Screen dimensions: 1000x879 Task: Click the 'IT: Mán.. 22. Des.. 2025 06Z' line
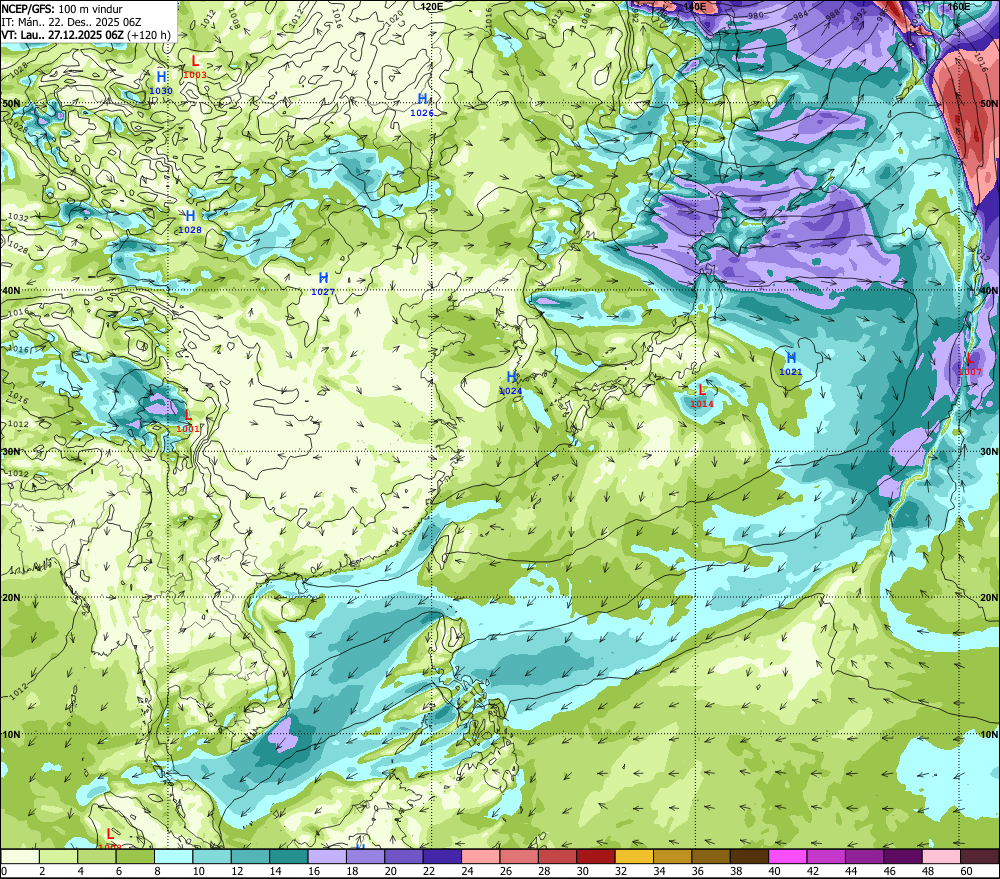71,22
